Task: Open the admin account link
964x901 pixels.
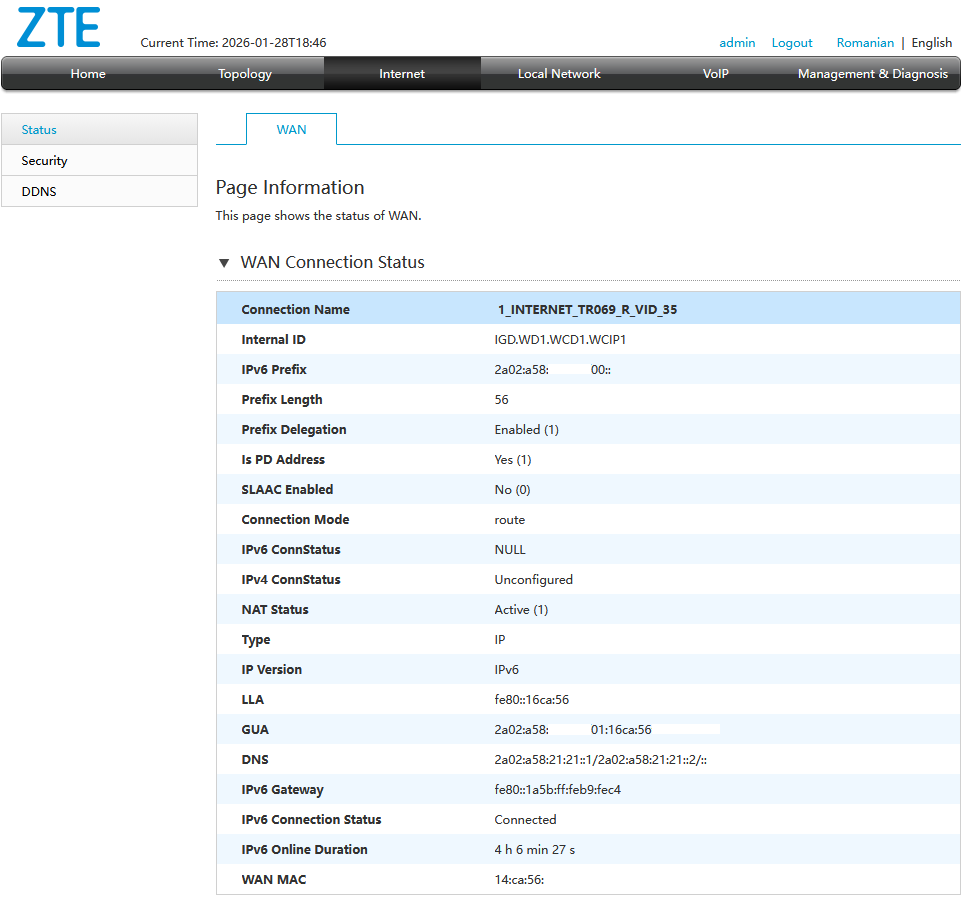Action: tap(737, 42)
